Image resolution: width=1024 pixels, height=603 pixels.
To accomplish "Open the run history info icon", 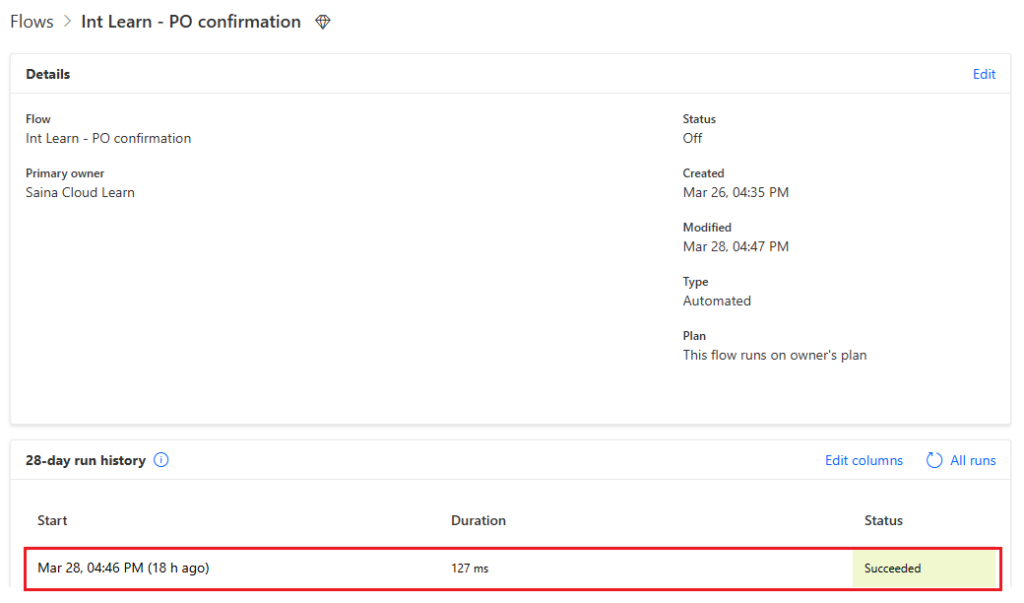I will pos(161,460).
